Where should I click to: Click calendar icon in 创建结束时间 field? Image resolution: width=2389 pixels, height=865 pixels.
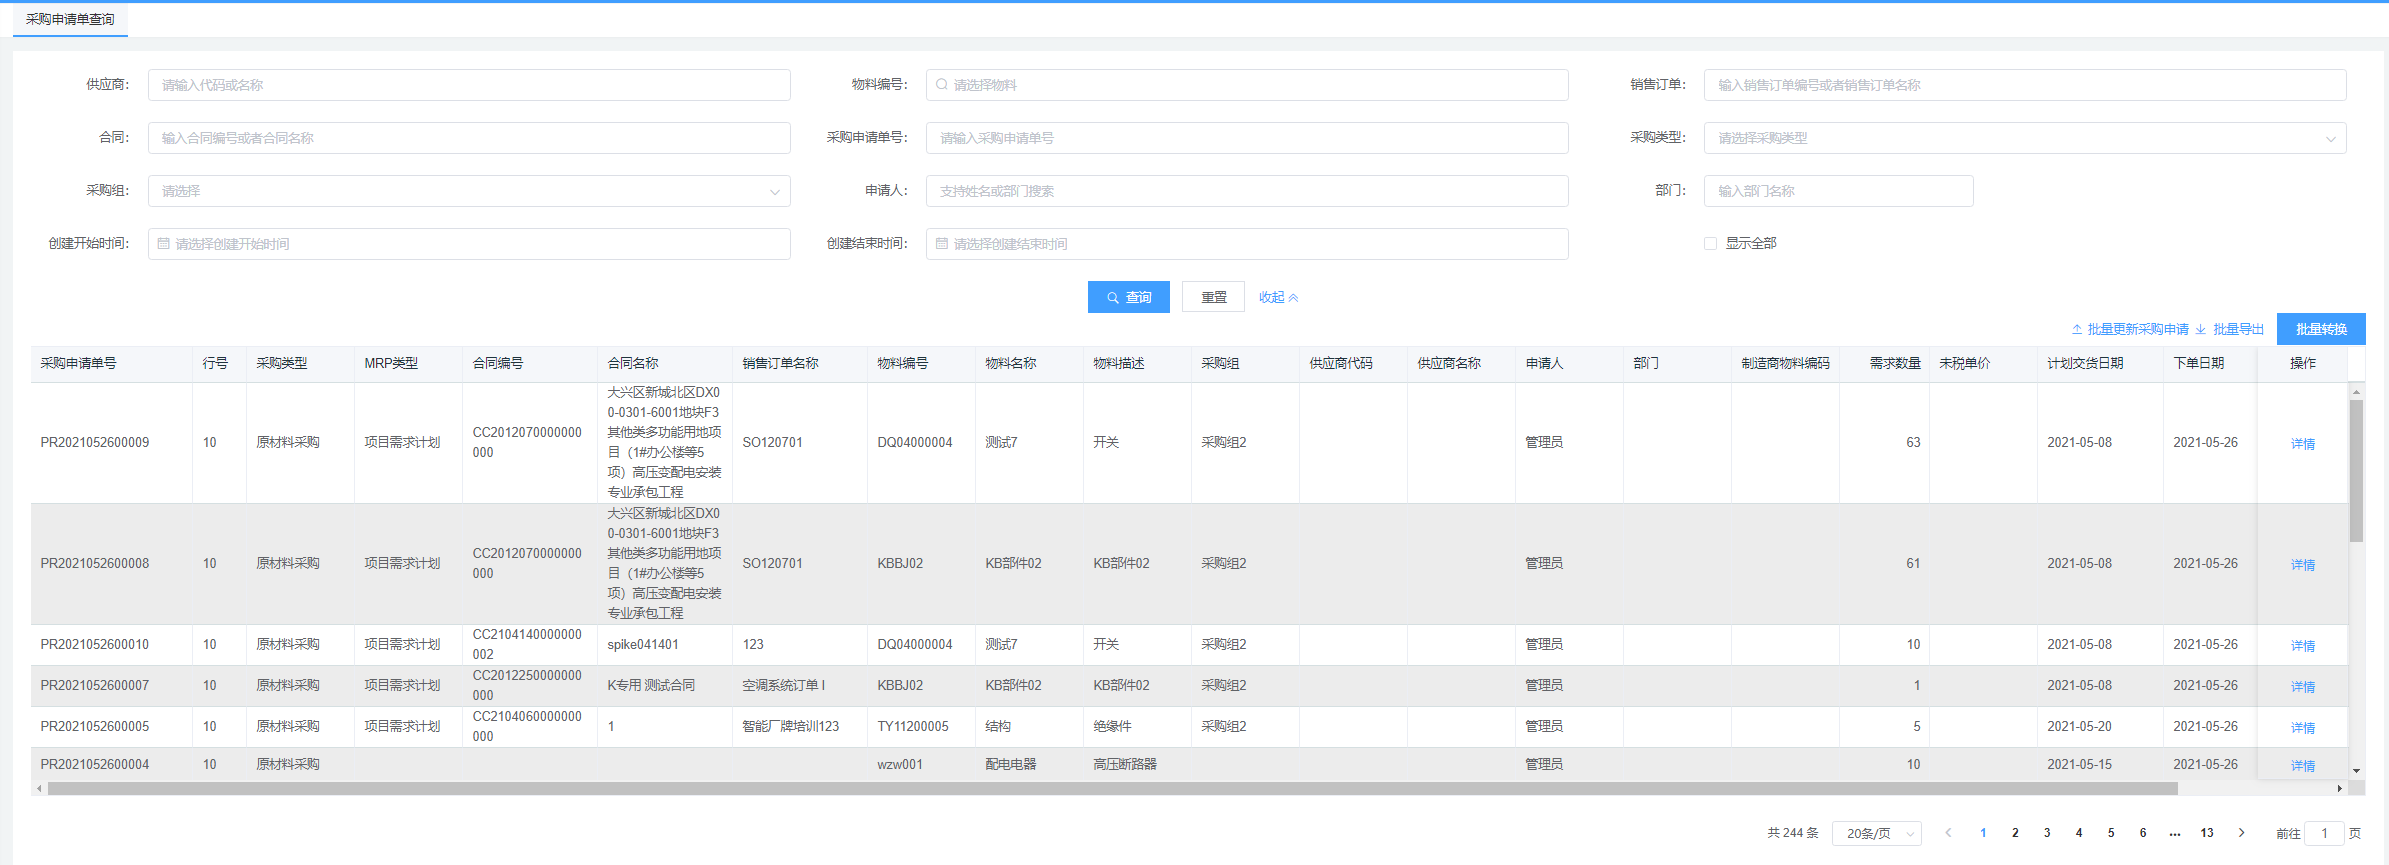coord(941,244)
